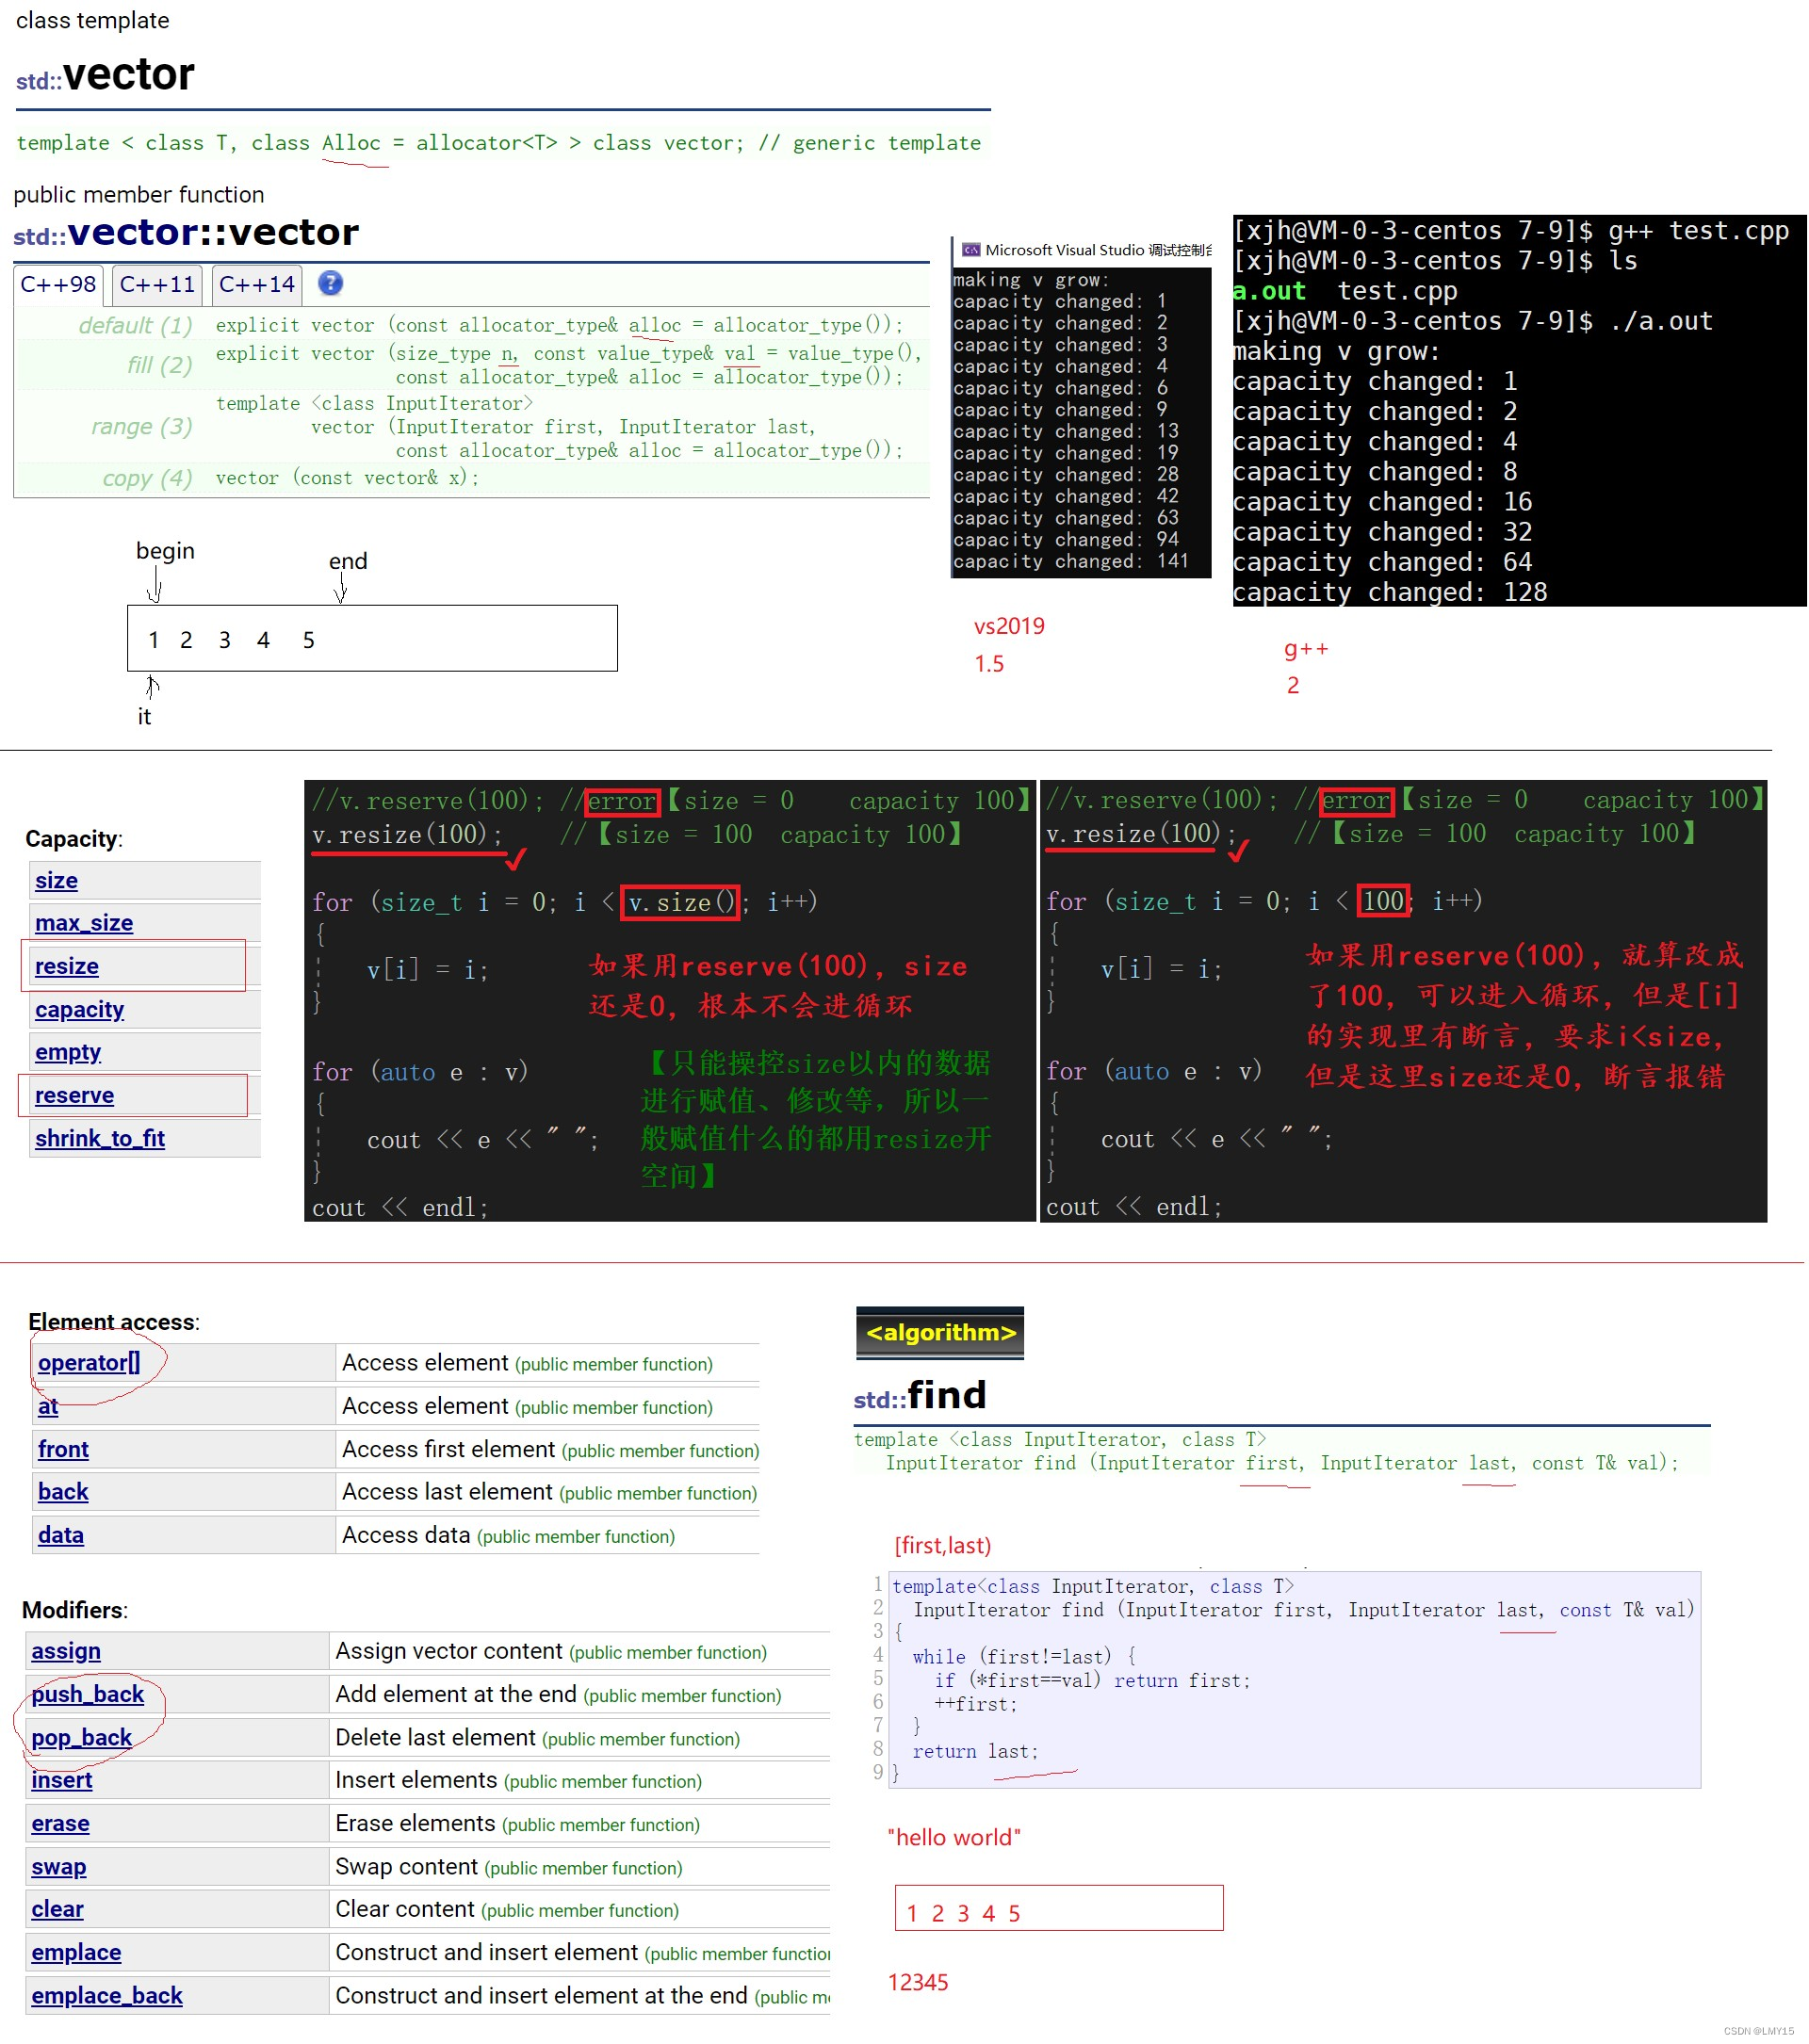Open the reserve link

pos(75,1095)
